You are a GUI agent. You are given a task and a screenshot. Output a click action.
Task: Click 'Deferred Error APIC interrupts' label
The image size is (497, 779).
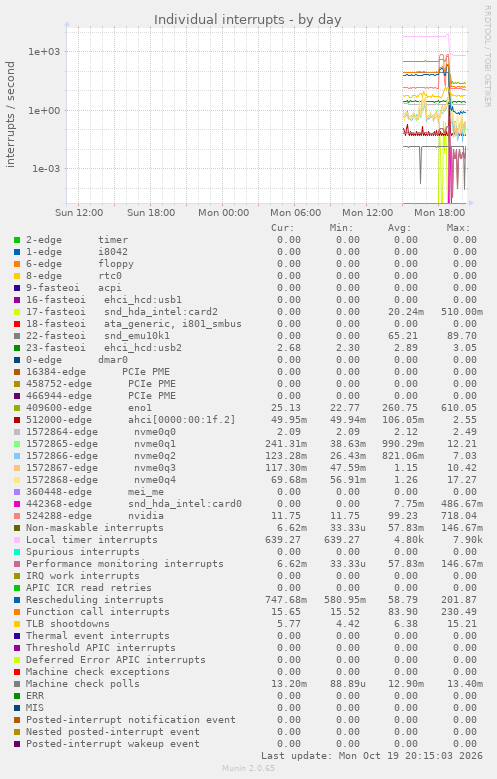point(116,660)
